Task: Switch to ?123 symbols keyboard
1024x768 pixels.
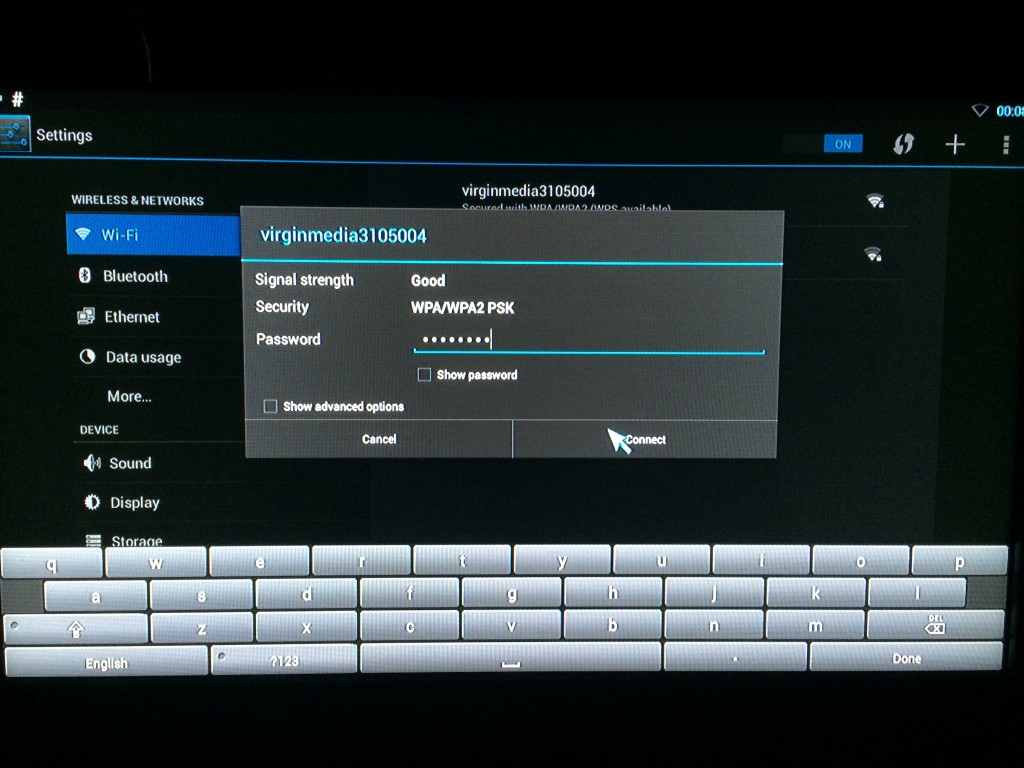Action: pyautogui.click(x=284, y=661)
